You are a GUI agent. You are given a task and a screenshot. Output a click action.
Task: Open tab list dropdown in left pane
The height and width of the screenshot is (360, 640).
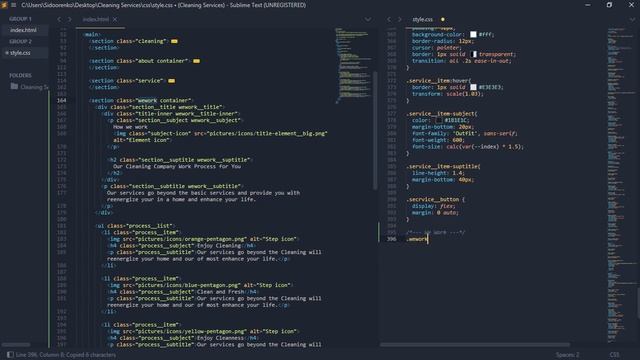coord(368,19)
